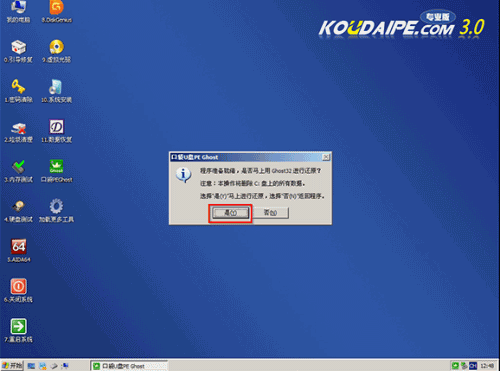Screen dimensions: 500x371
Task: Confirm restore with the 是(Y) button
Action: (x=230, y=213)
